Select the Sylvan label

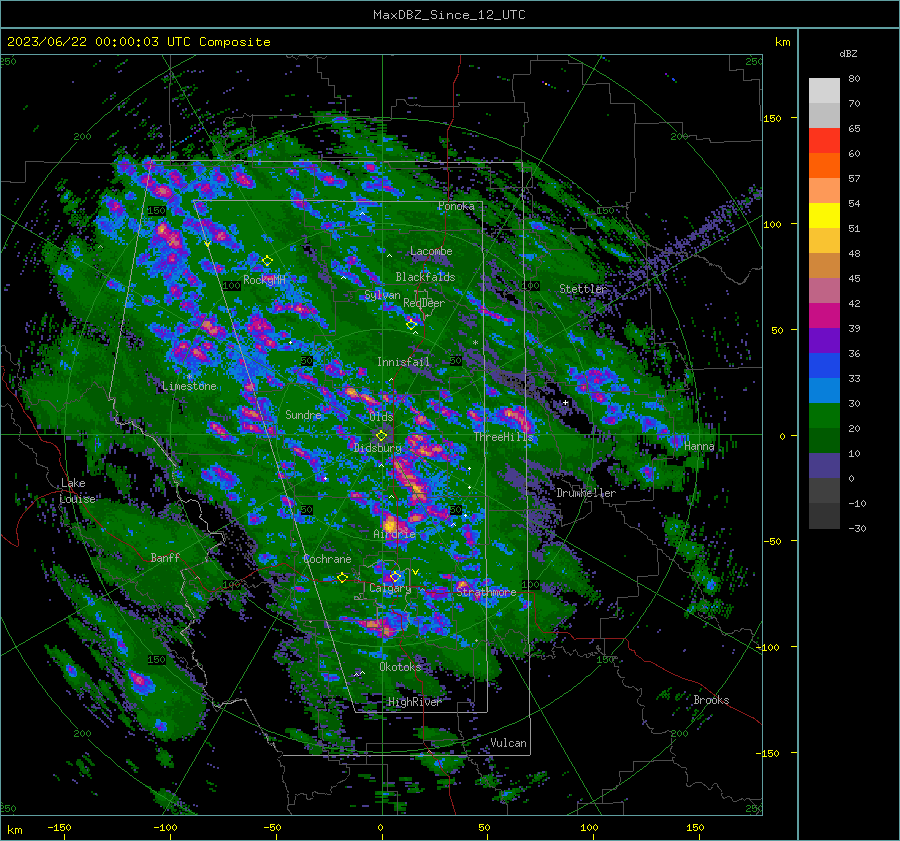point(382,295)
